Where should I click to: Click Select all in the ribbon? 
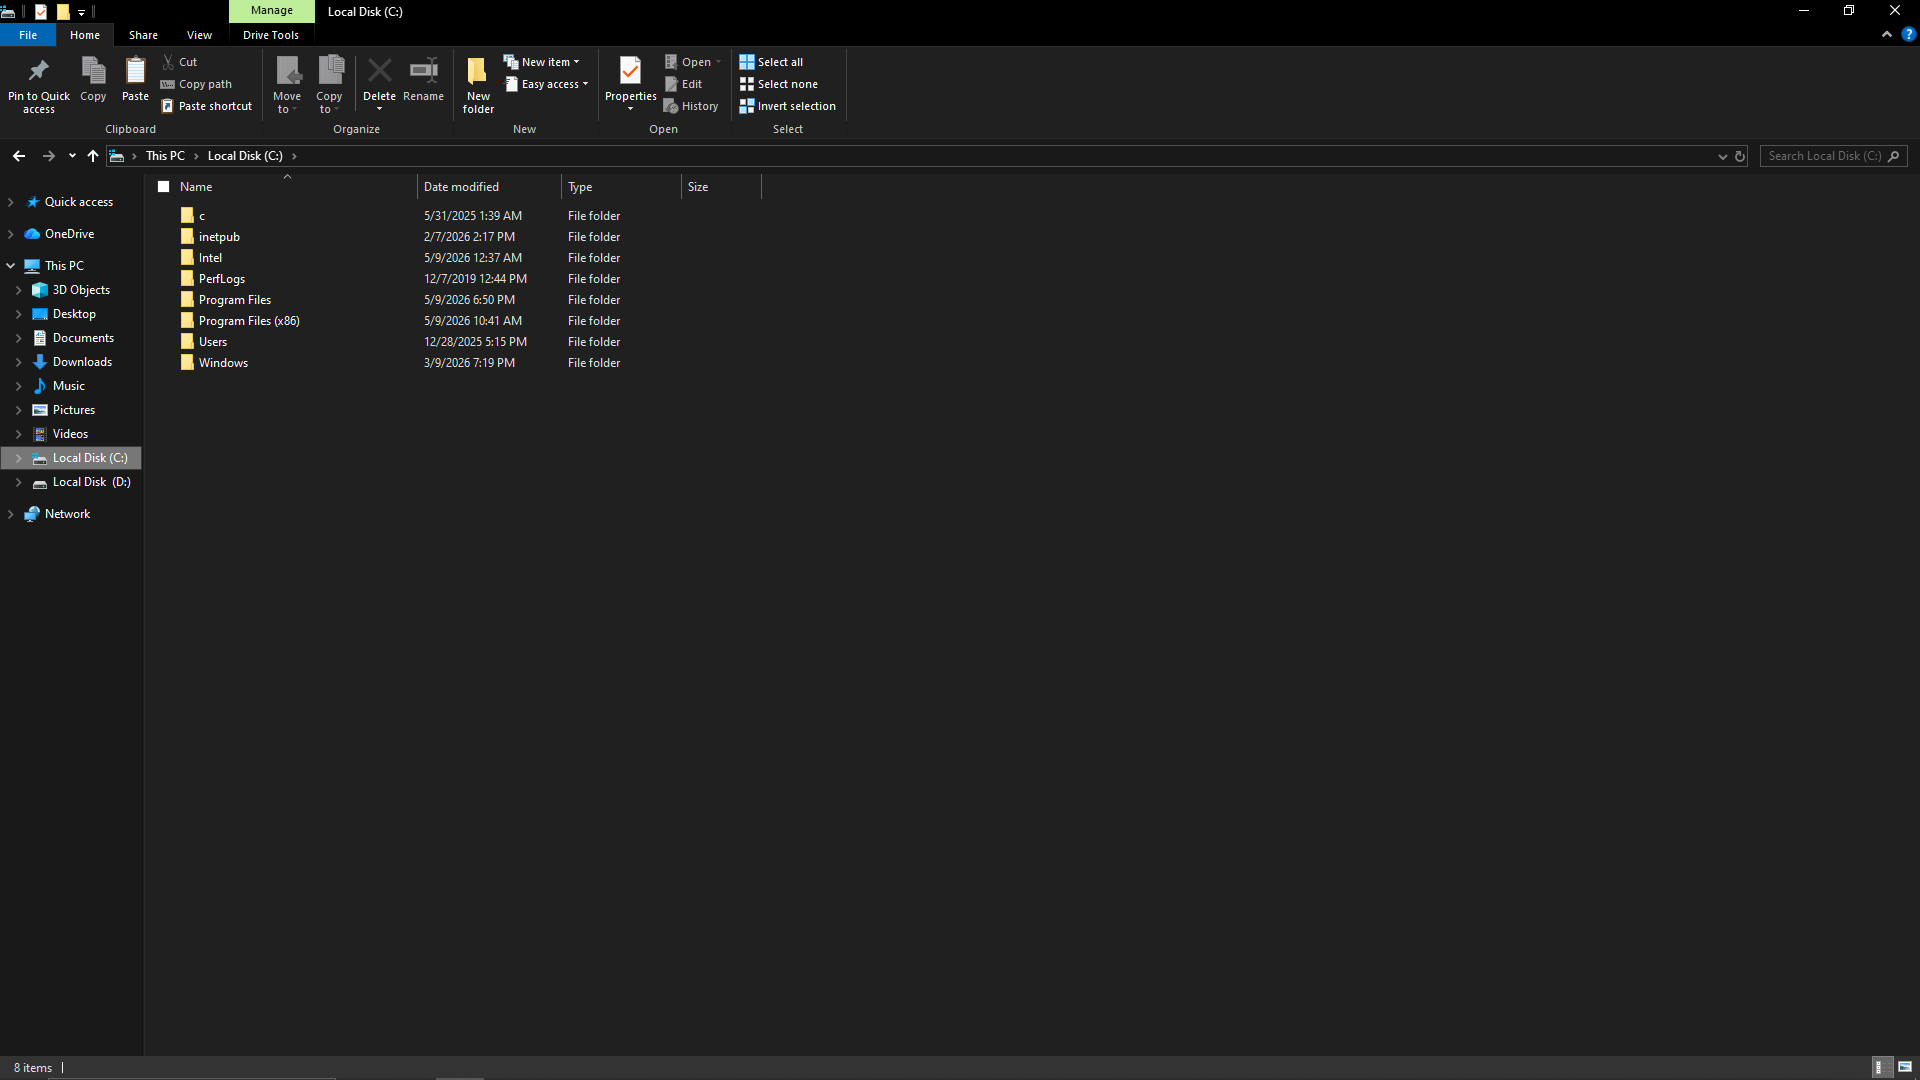(771, 62)
